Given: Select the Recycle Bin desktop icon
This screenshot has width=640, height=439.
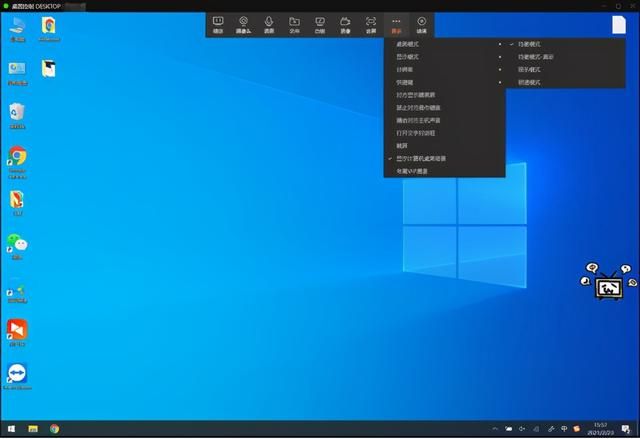Looking at the screenshot, I should click(17, 116).
